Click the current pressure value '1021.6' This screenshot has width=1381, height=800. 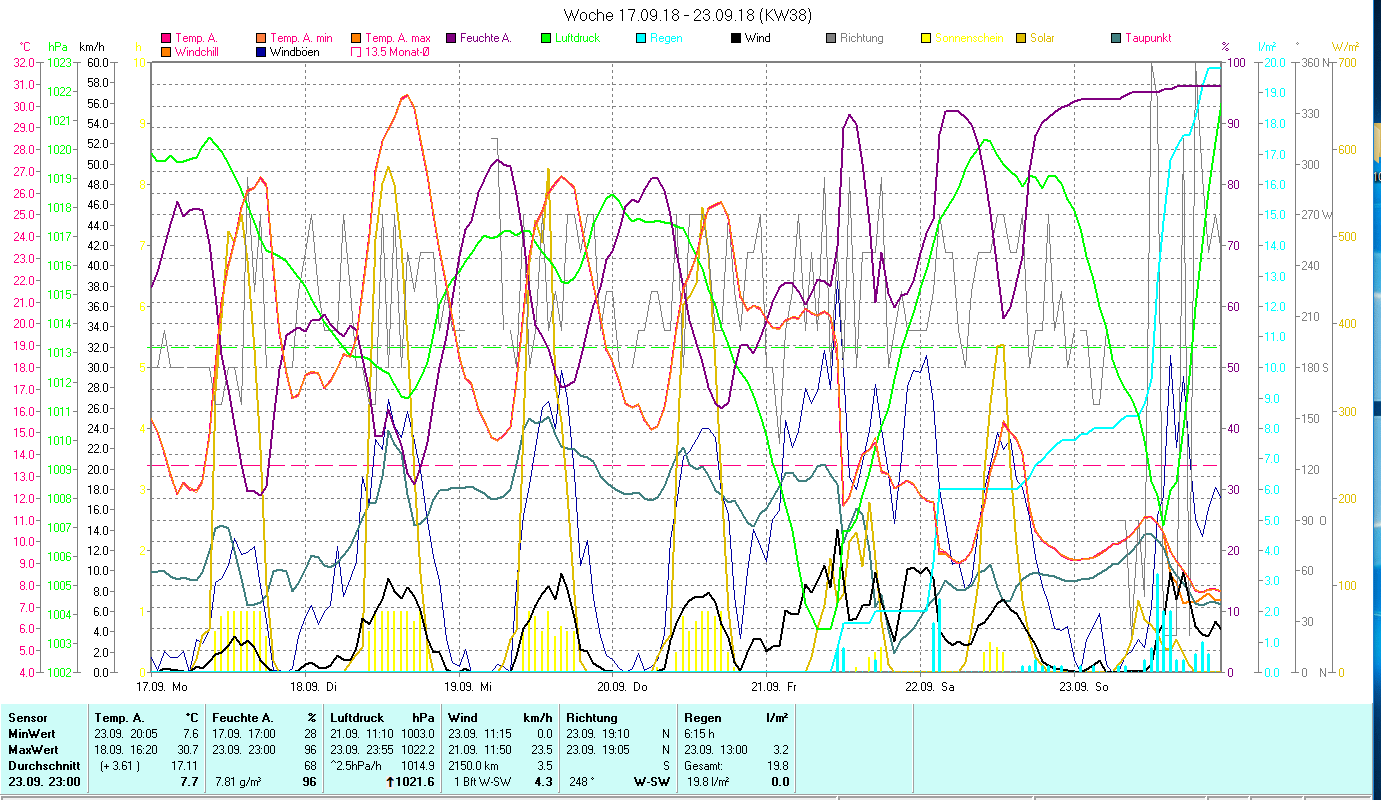coord(415,782)
